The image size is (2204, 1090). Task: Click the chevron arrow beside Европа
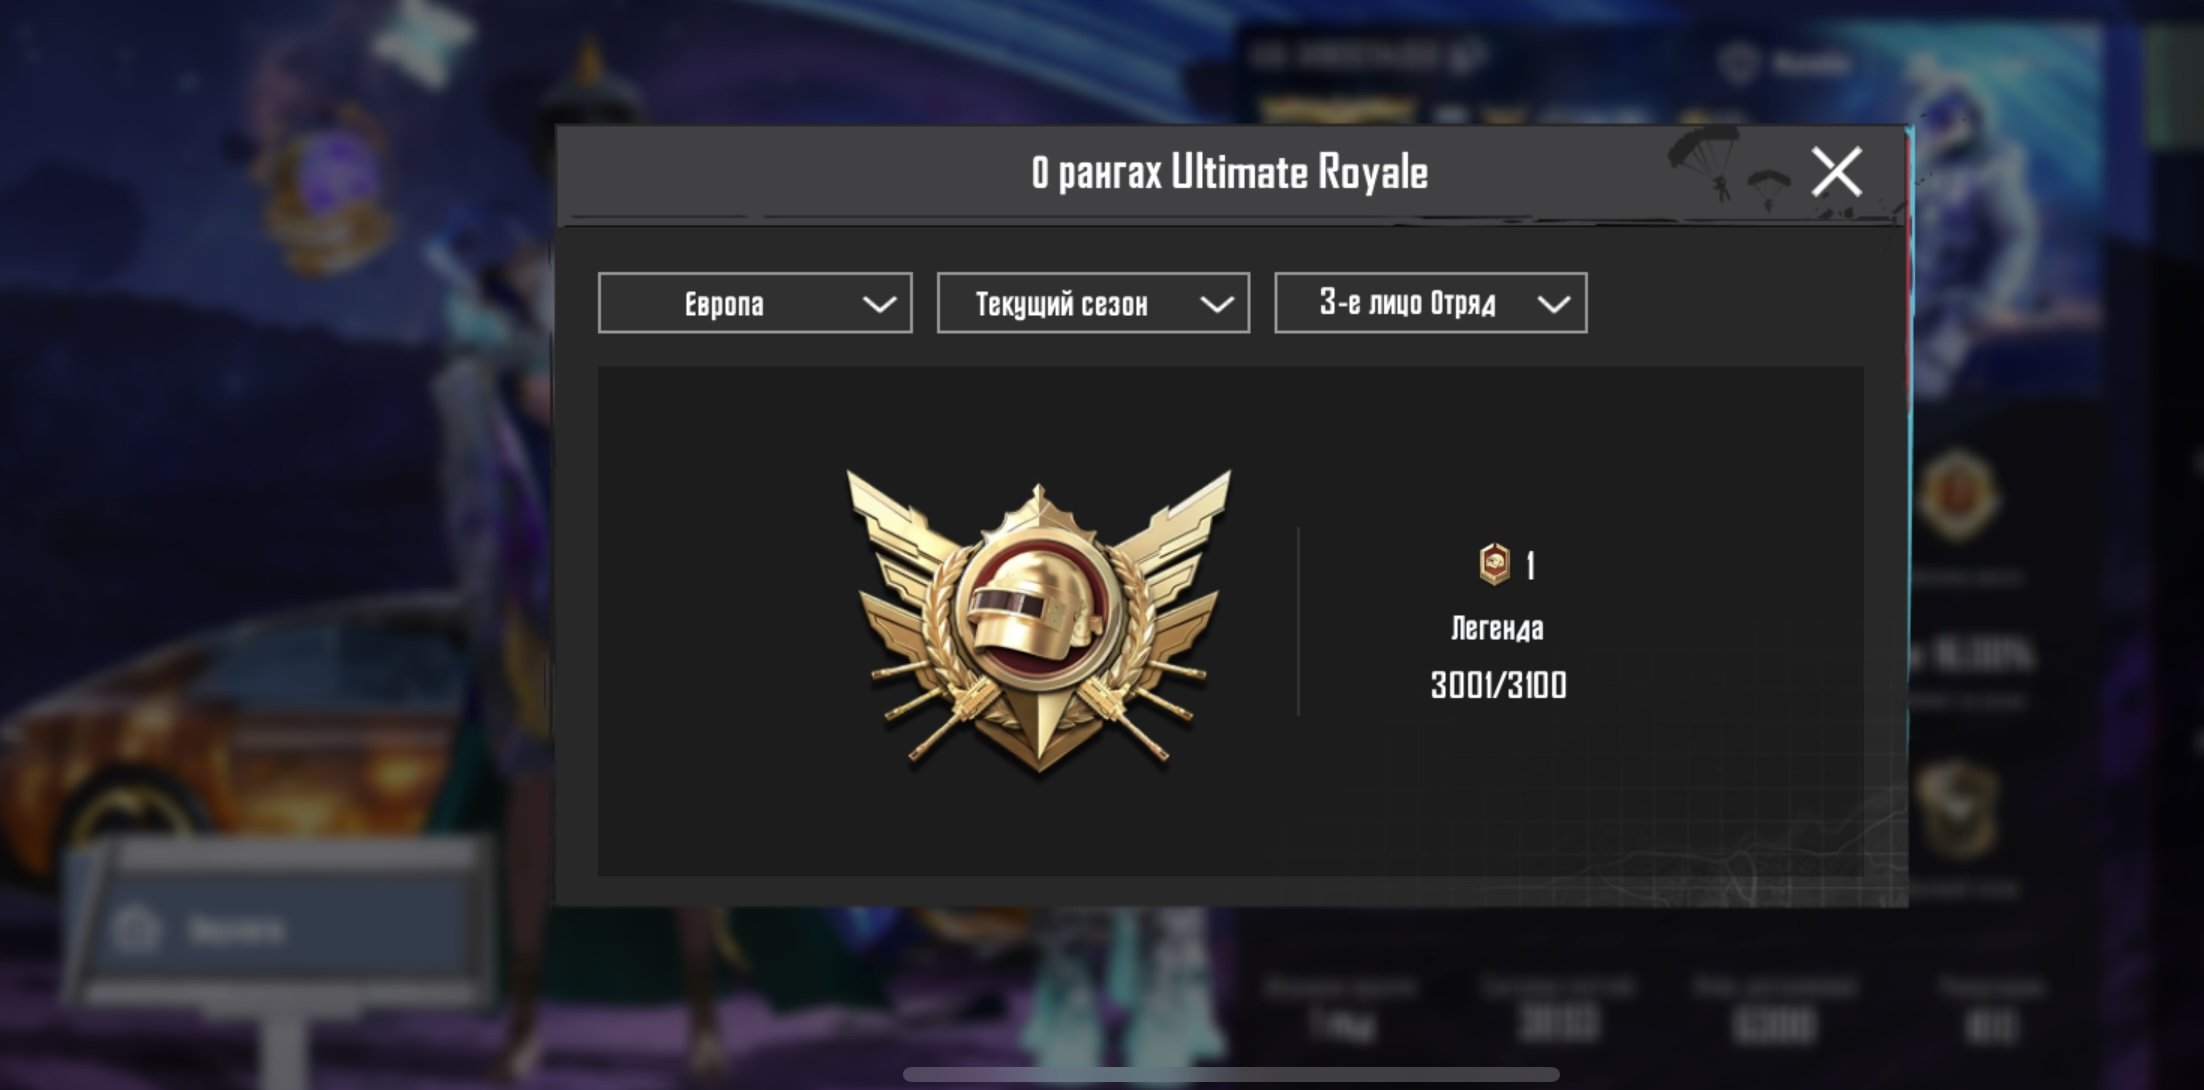[x=879, y=304]
